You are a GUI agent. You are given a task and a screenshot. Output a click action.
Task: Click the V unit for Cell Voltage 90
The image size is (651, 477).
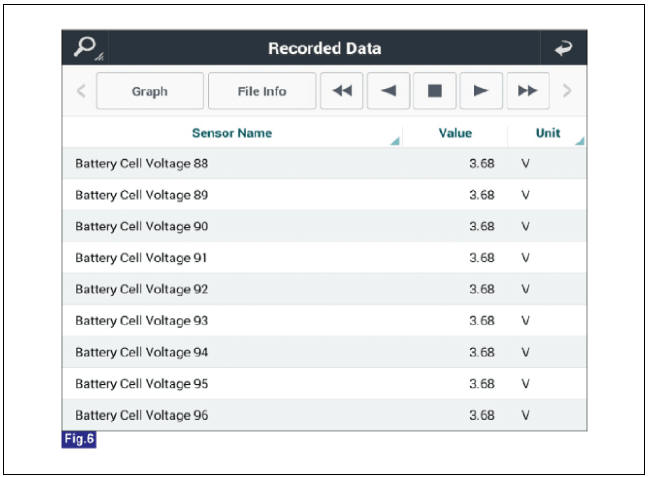point(525,226)
